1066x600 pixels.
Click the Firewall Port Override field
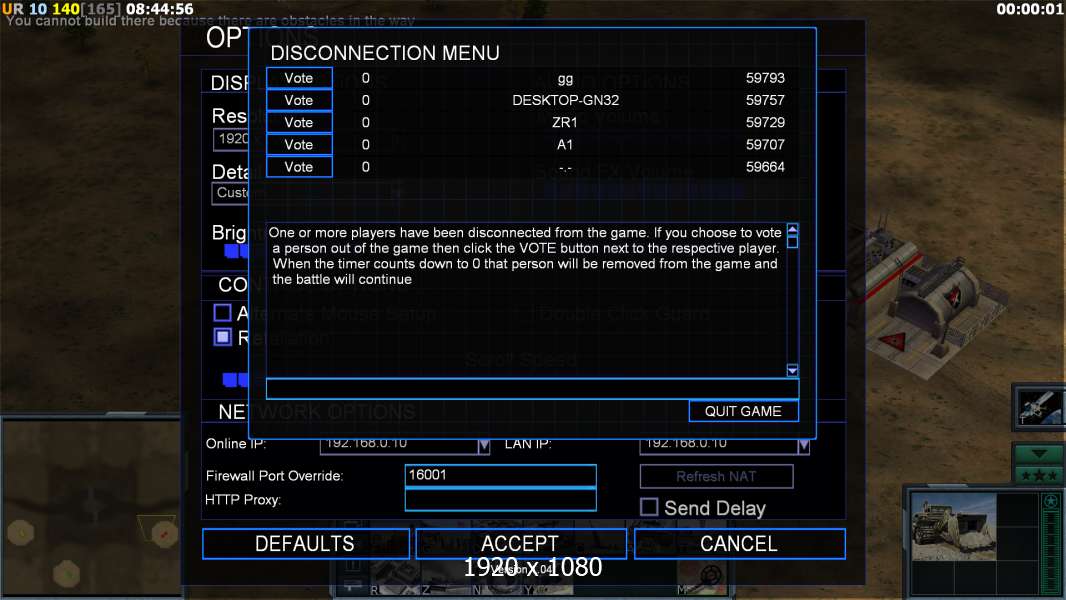(x=500, y=476)
